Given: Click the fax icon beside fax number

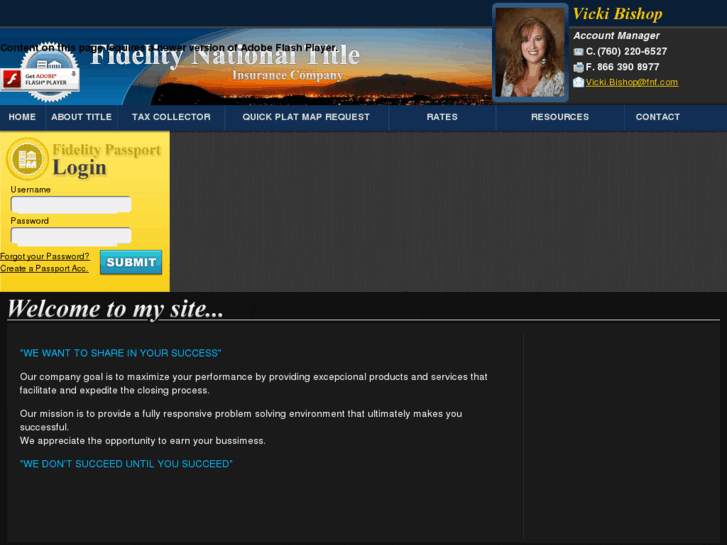Looking at the screenshot, I should coord(578,67).
